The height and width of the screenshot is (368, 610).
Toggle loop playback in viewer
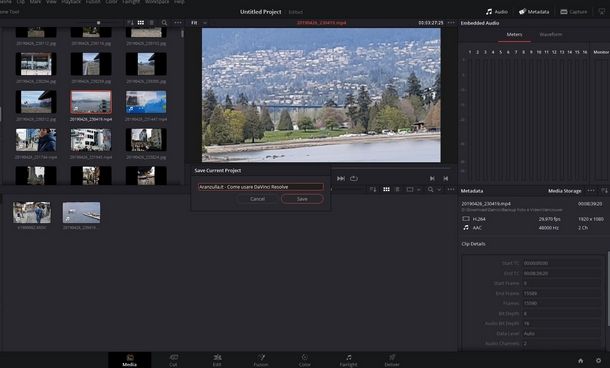pyautogui.click(x=354, y=179)
